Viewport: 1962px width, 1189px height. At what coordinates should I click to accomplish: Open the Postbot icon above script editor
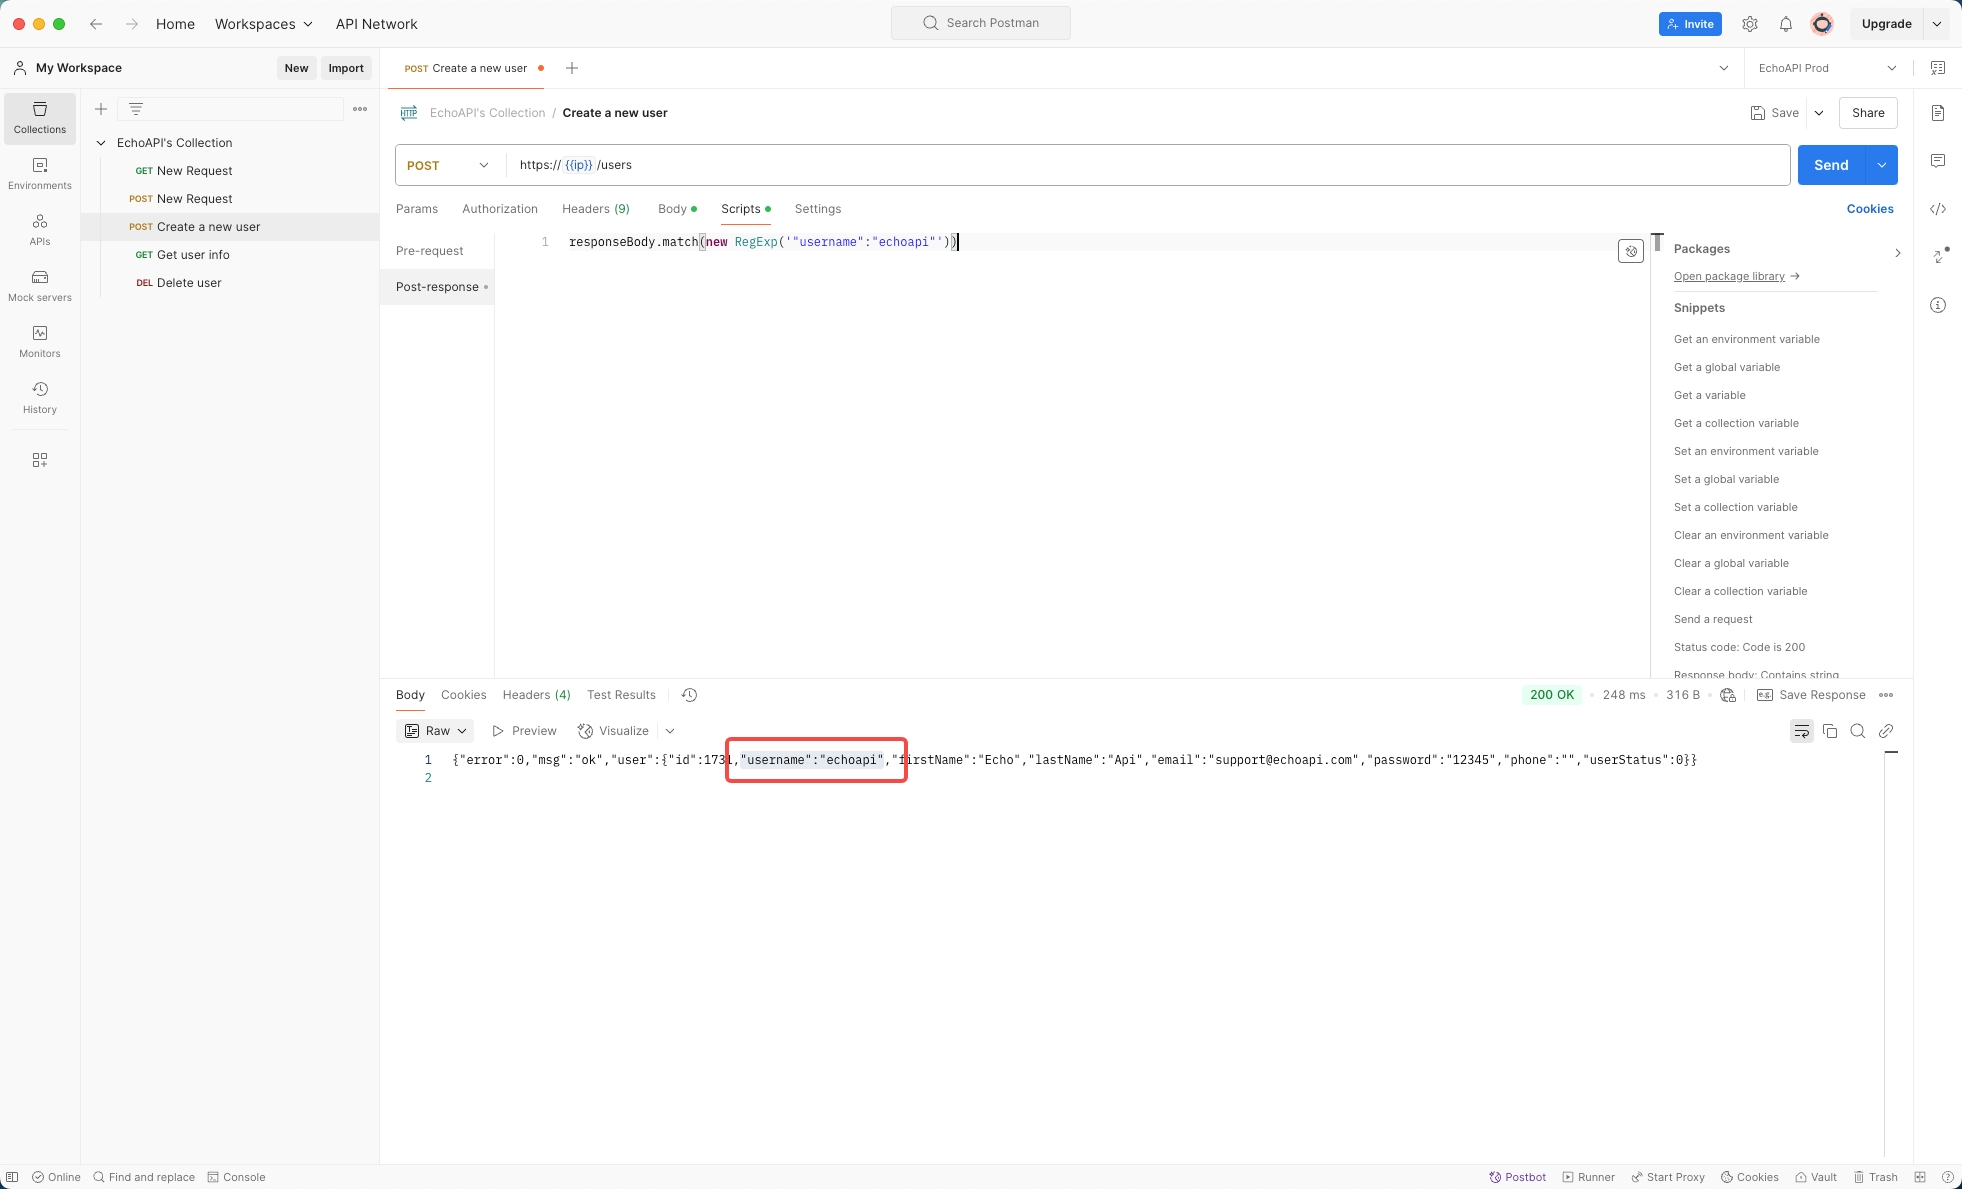point(1631,251)
